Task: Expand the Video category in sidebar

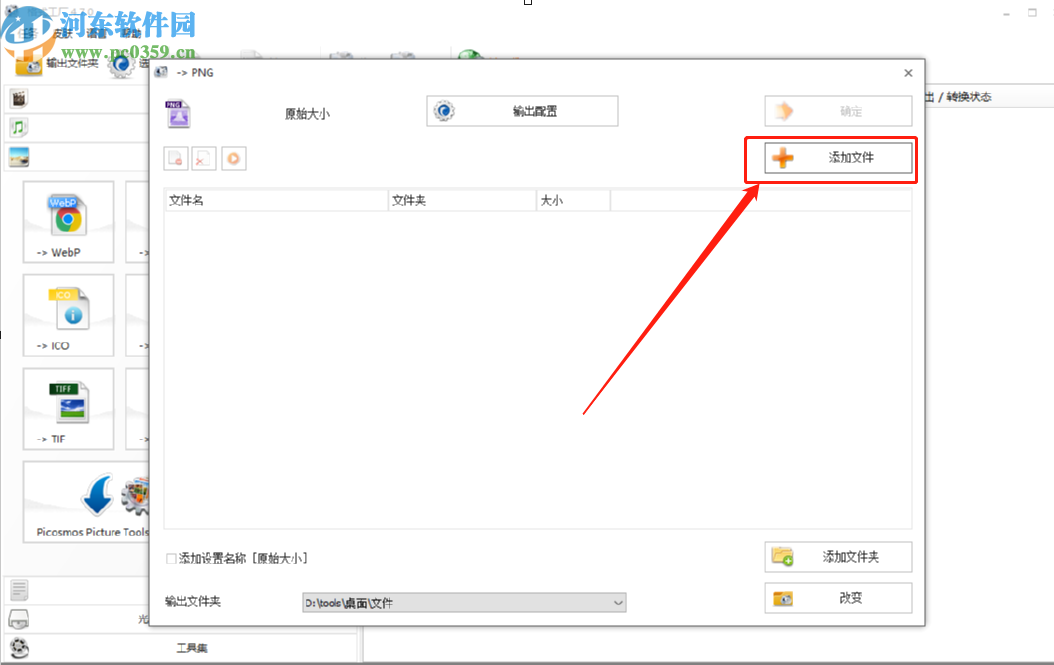Action: pyautogui.click(x=19, y=99)
